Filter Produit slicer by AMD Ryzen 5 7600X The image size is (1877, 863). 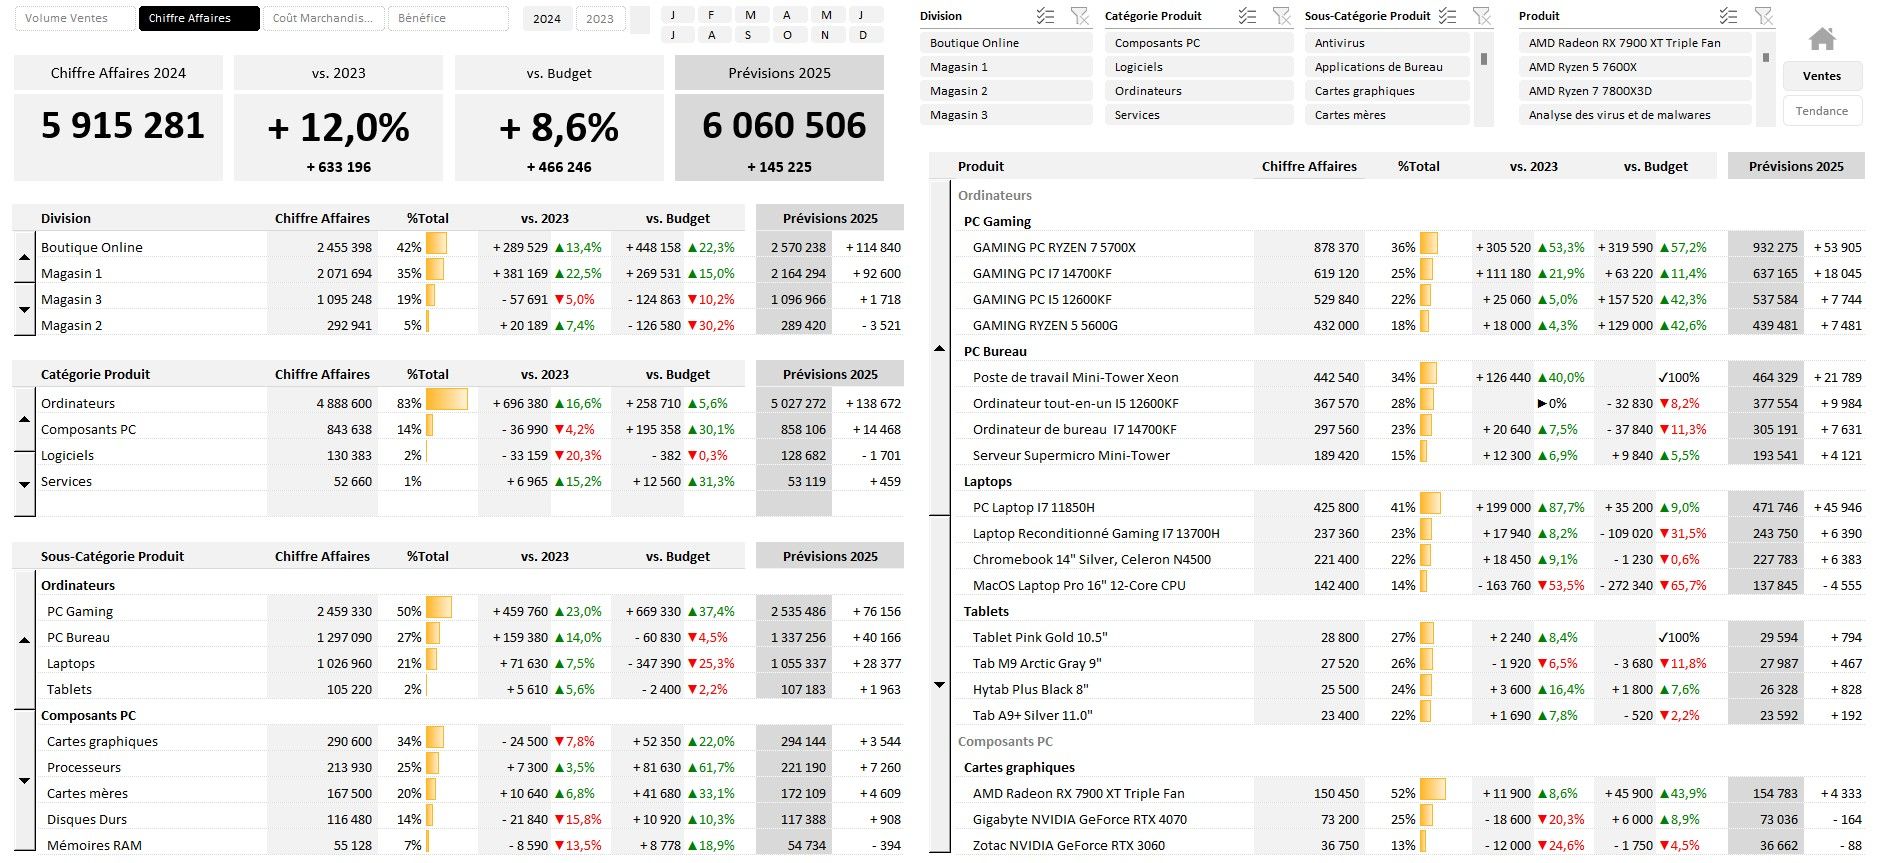tap(1635, 67)
